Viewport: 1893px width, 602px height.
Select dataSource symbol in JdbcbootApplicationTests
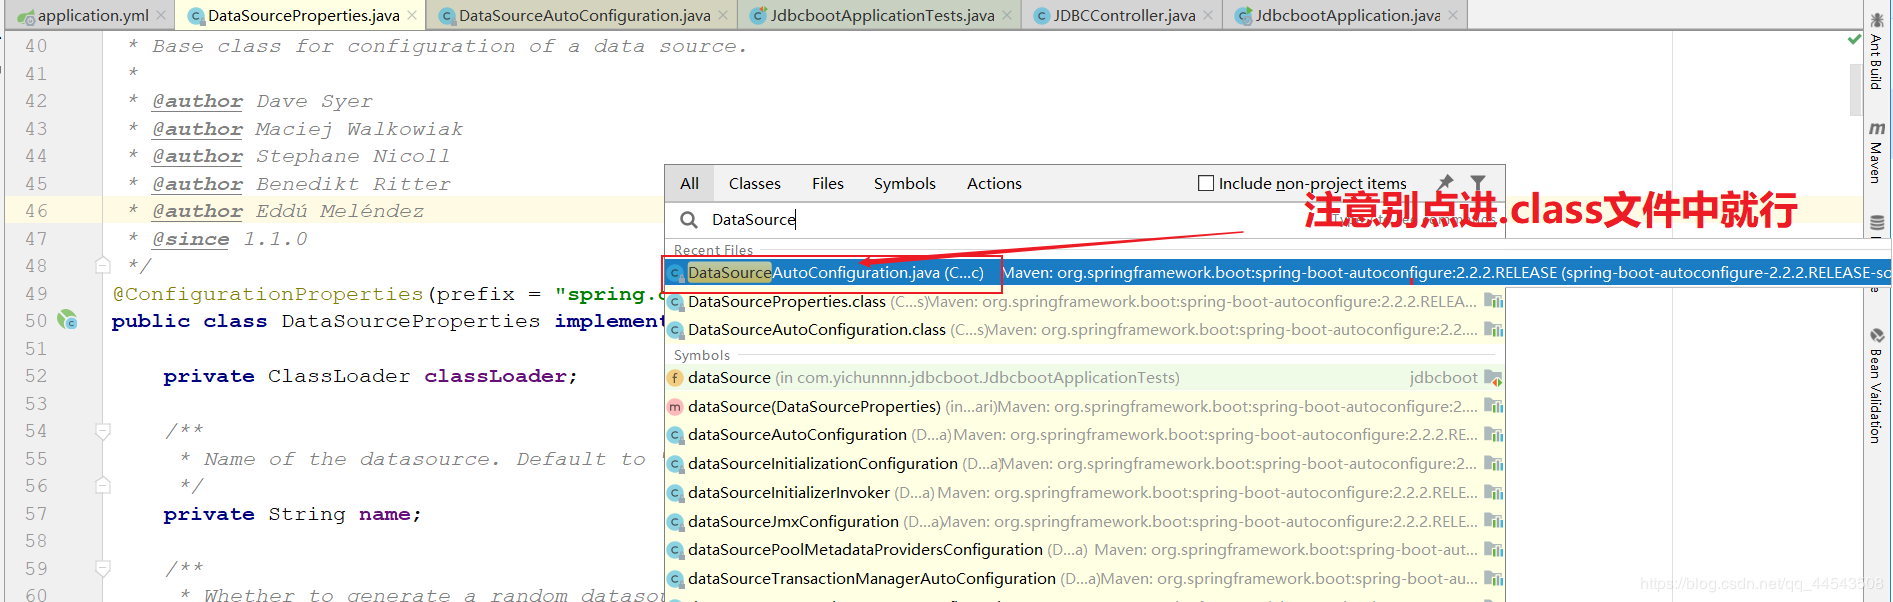(1085, 378)
